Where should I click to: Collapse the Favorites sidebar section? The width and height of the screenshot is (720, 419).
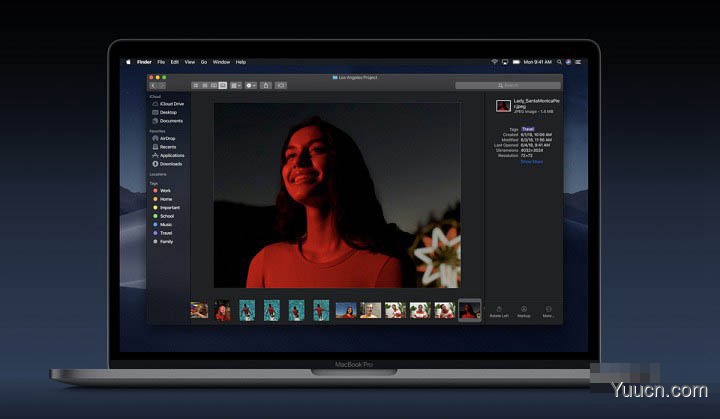[x=158, y=131]
